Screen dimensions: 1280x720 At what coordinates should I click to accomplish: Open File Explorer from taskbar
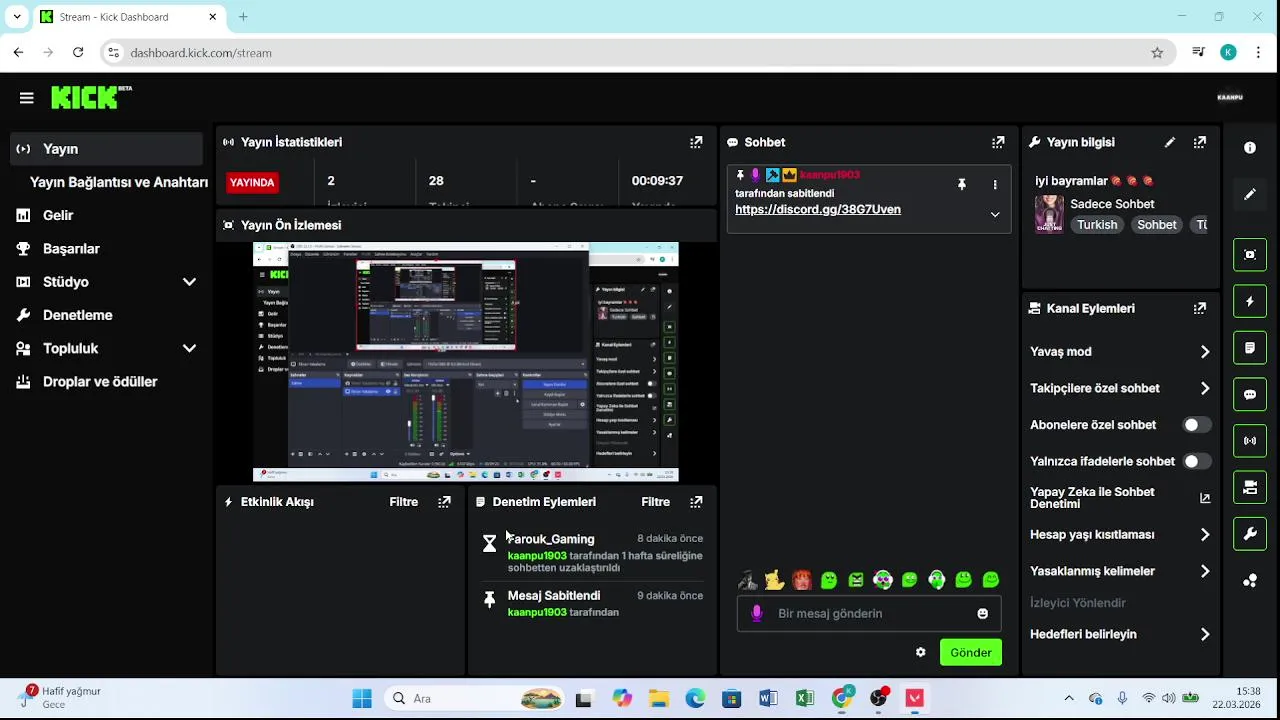point(658,698)
